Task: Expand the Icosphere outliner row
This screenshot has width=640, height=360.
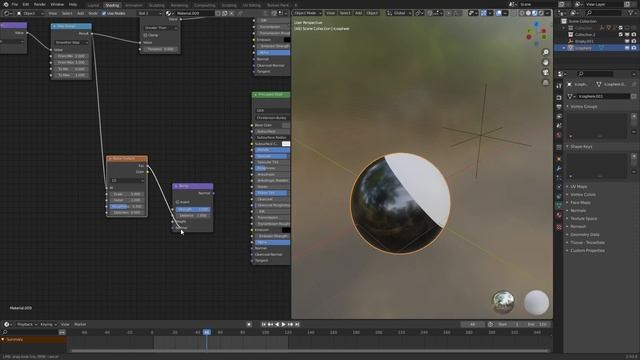Action: click(x=564, y=48)
